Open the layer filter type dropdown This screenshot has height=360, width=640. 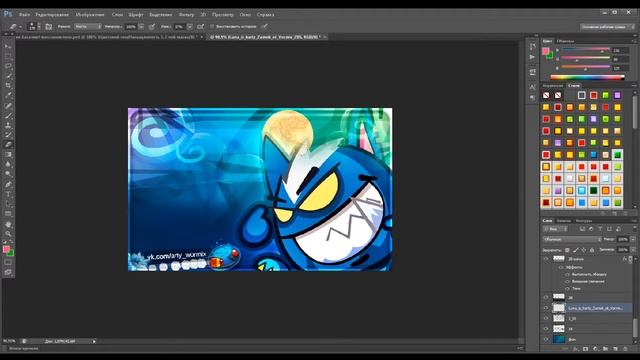pyautogui.click(x=555, y=229)
